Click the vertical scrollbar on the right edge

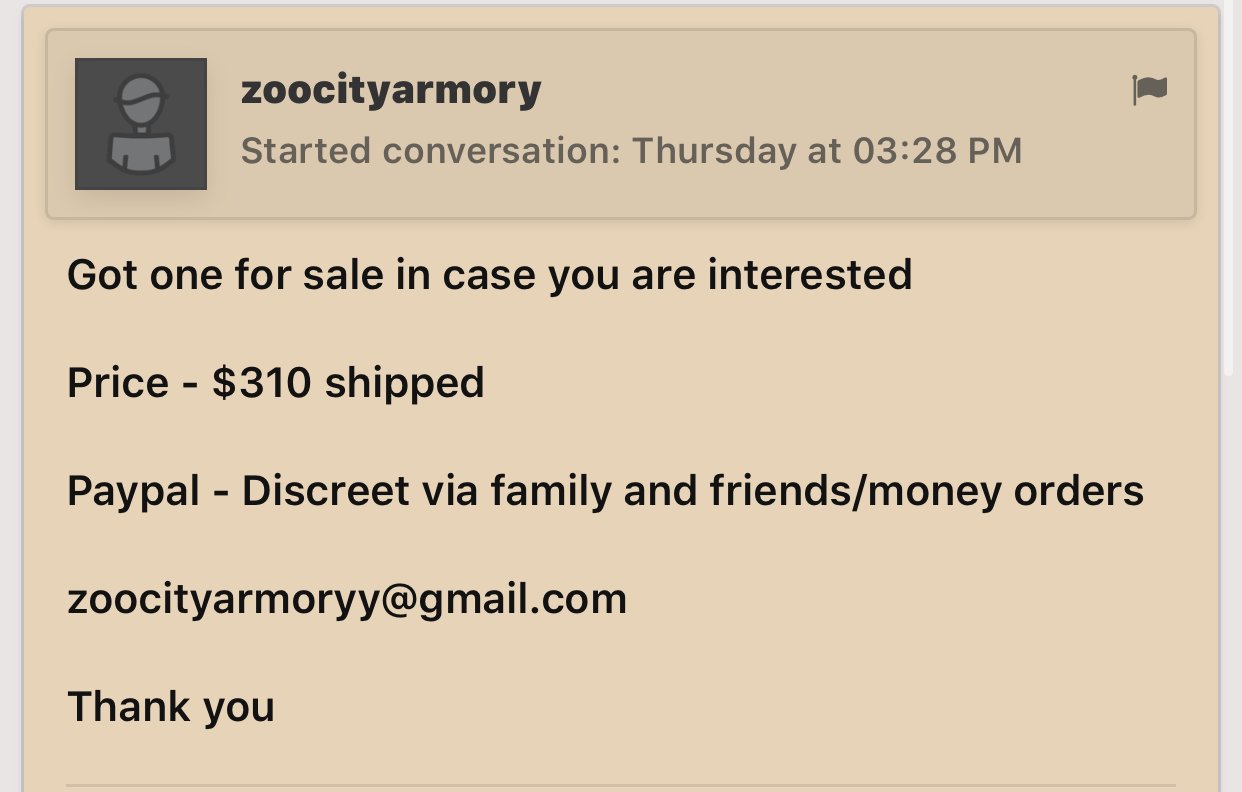click(1229, 200)
